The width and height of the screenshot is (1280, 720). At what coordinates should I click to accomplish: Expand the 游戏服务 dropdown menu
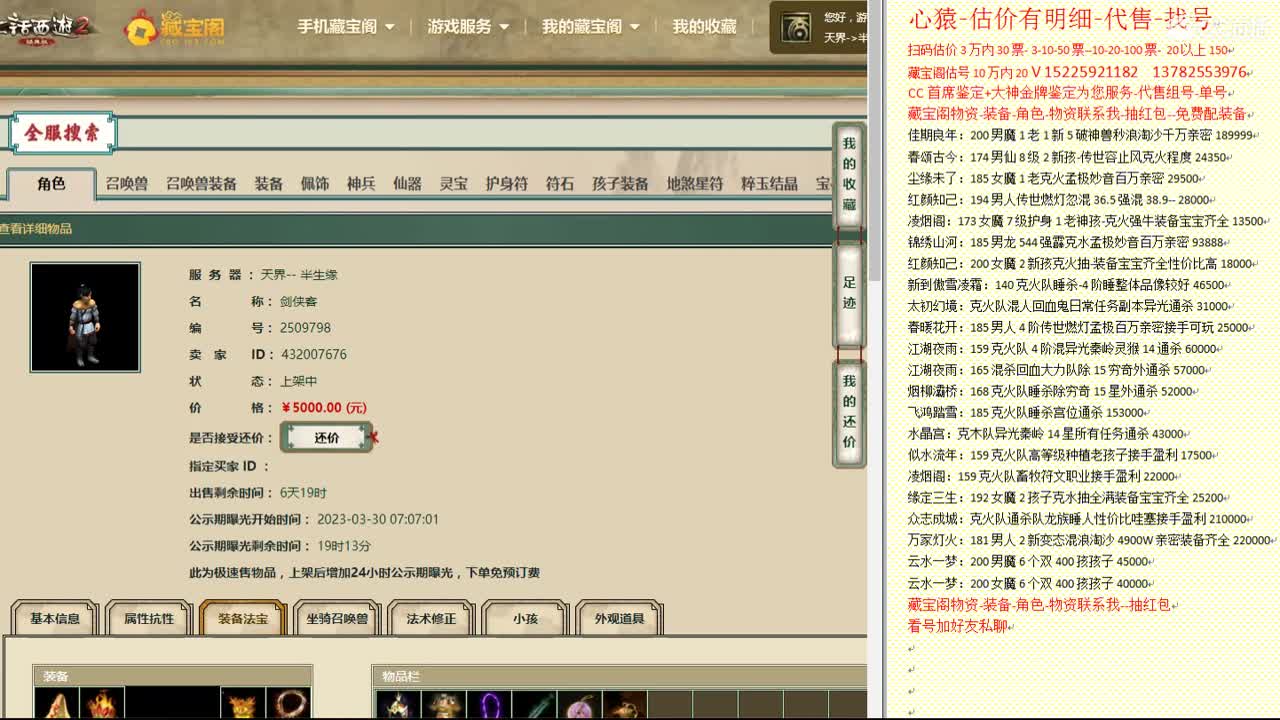467,27
